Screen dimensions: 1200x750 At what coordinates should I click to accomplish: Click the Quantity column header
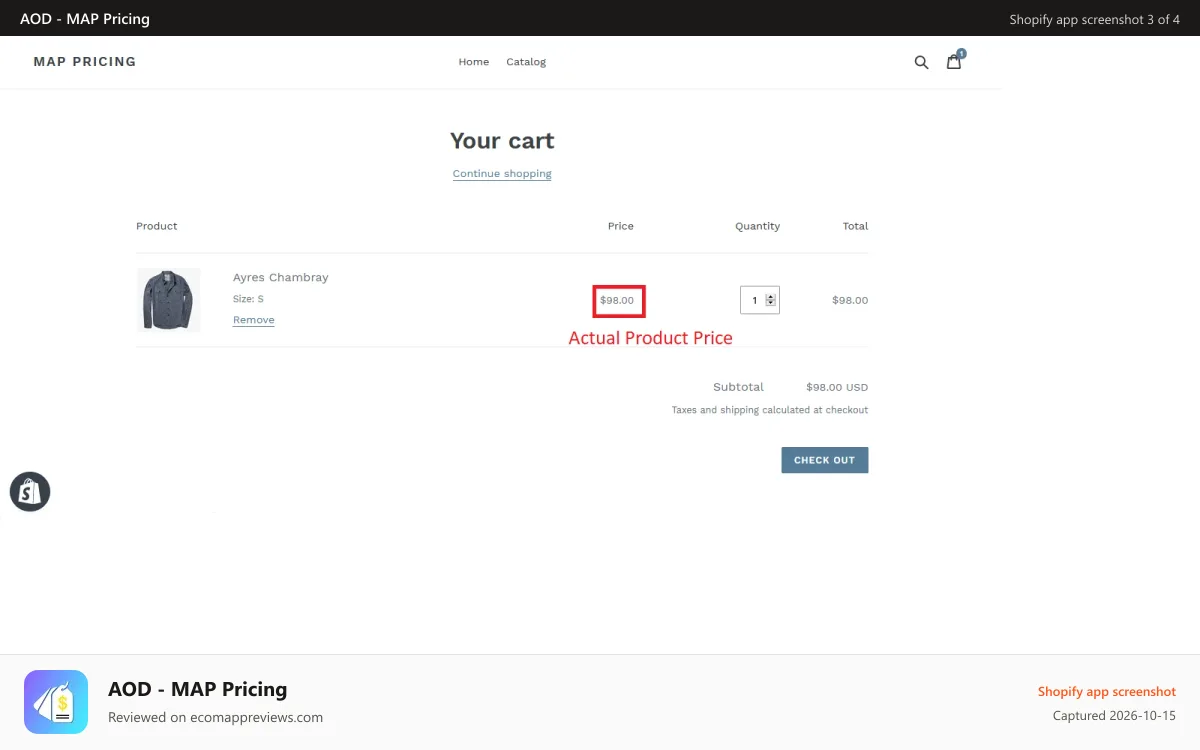point(758,226)
